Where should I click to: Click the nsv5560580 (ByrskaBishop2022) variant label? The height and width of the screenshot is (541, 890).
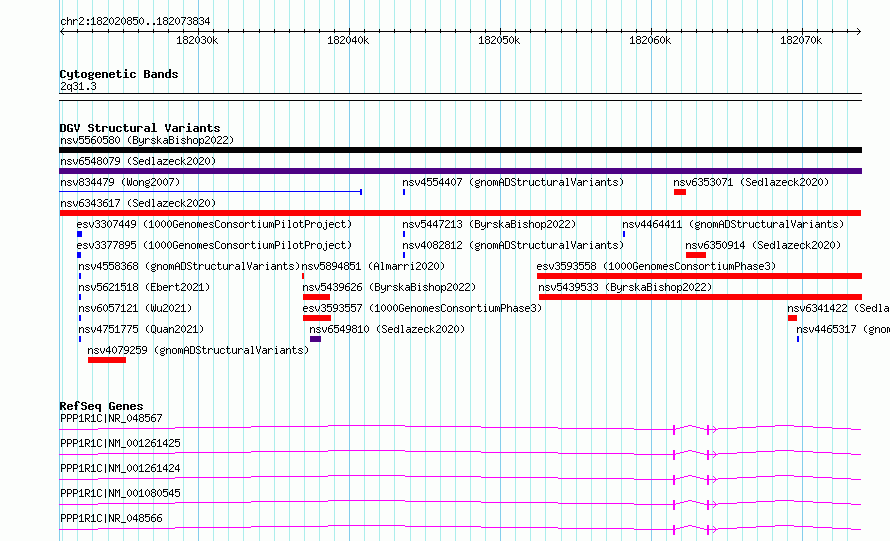click(147, 140)
